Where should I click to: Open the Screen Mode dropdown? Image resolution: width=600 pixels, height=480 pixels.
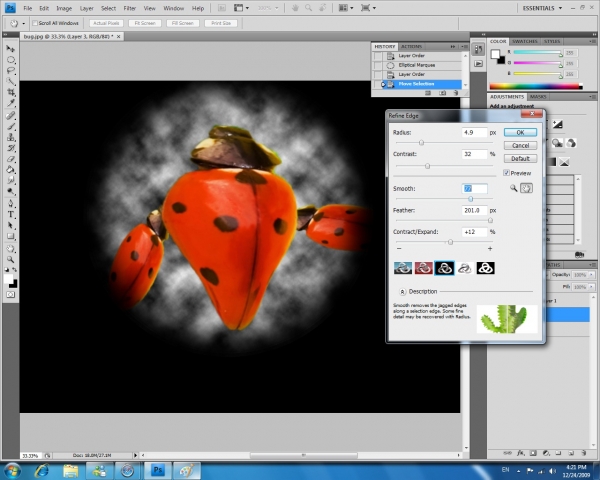[x=368, y=8]
